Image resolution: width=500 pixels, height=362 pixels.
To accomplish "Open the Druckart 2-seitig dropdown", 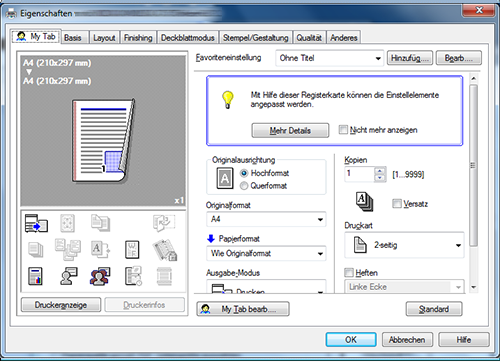I will 404,245.
